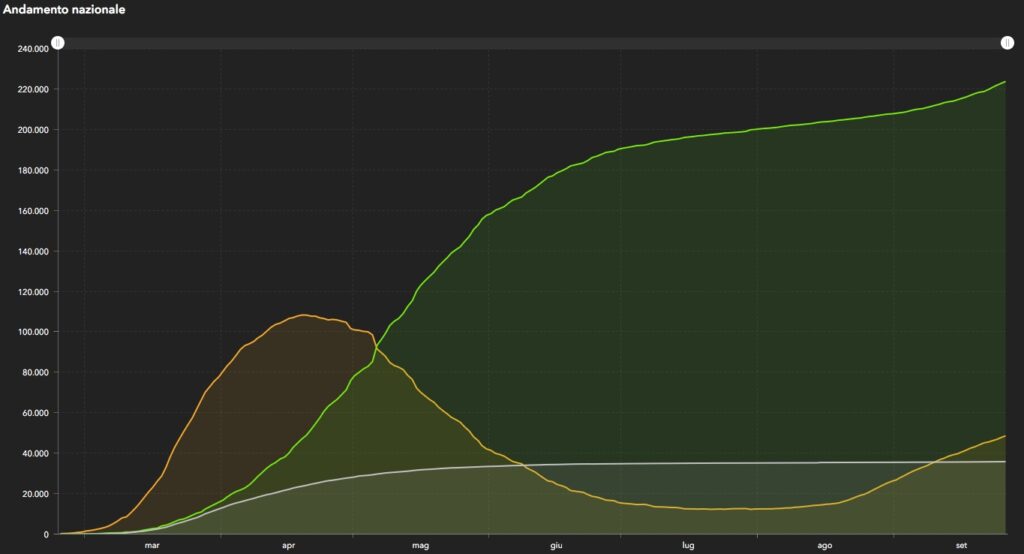
Task: Click the "ago" month axis label
Action: (824, 545)
